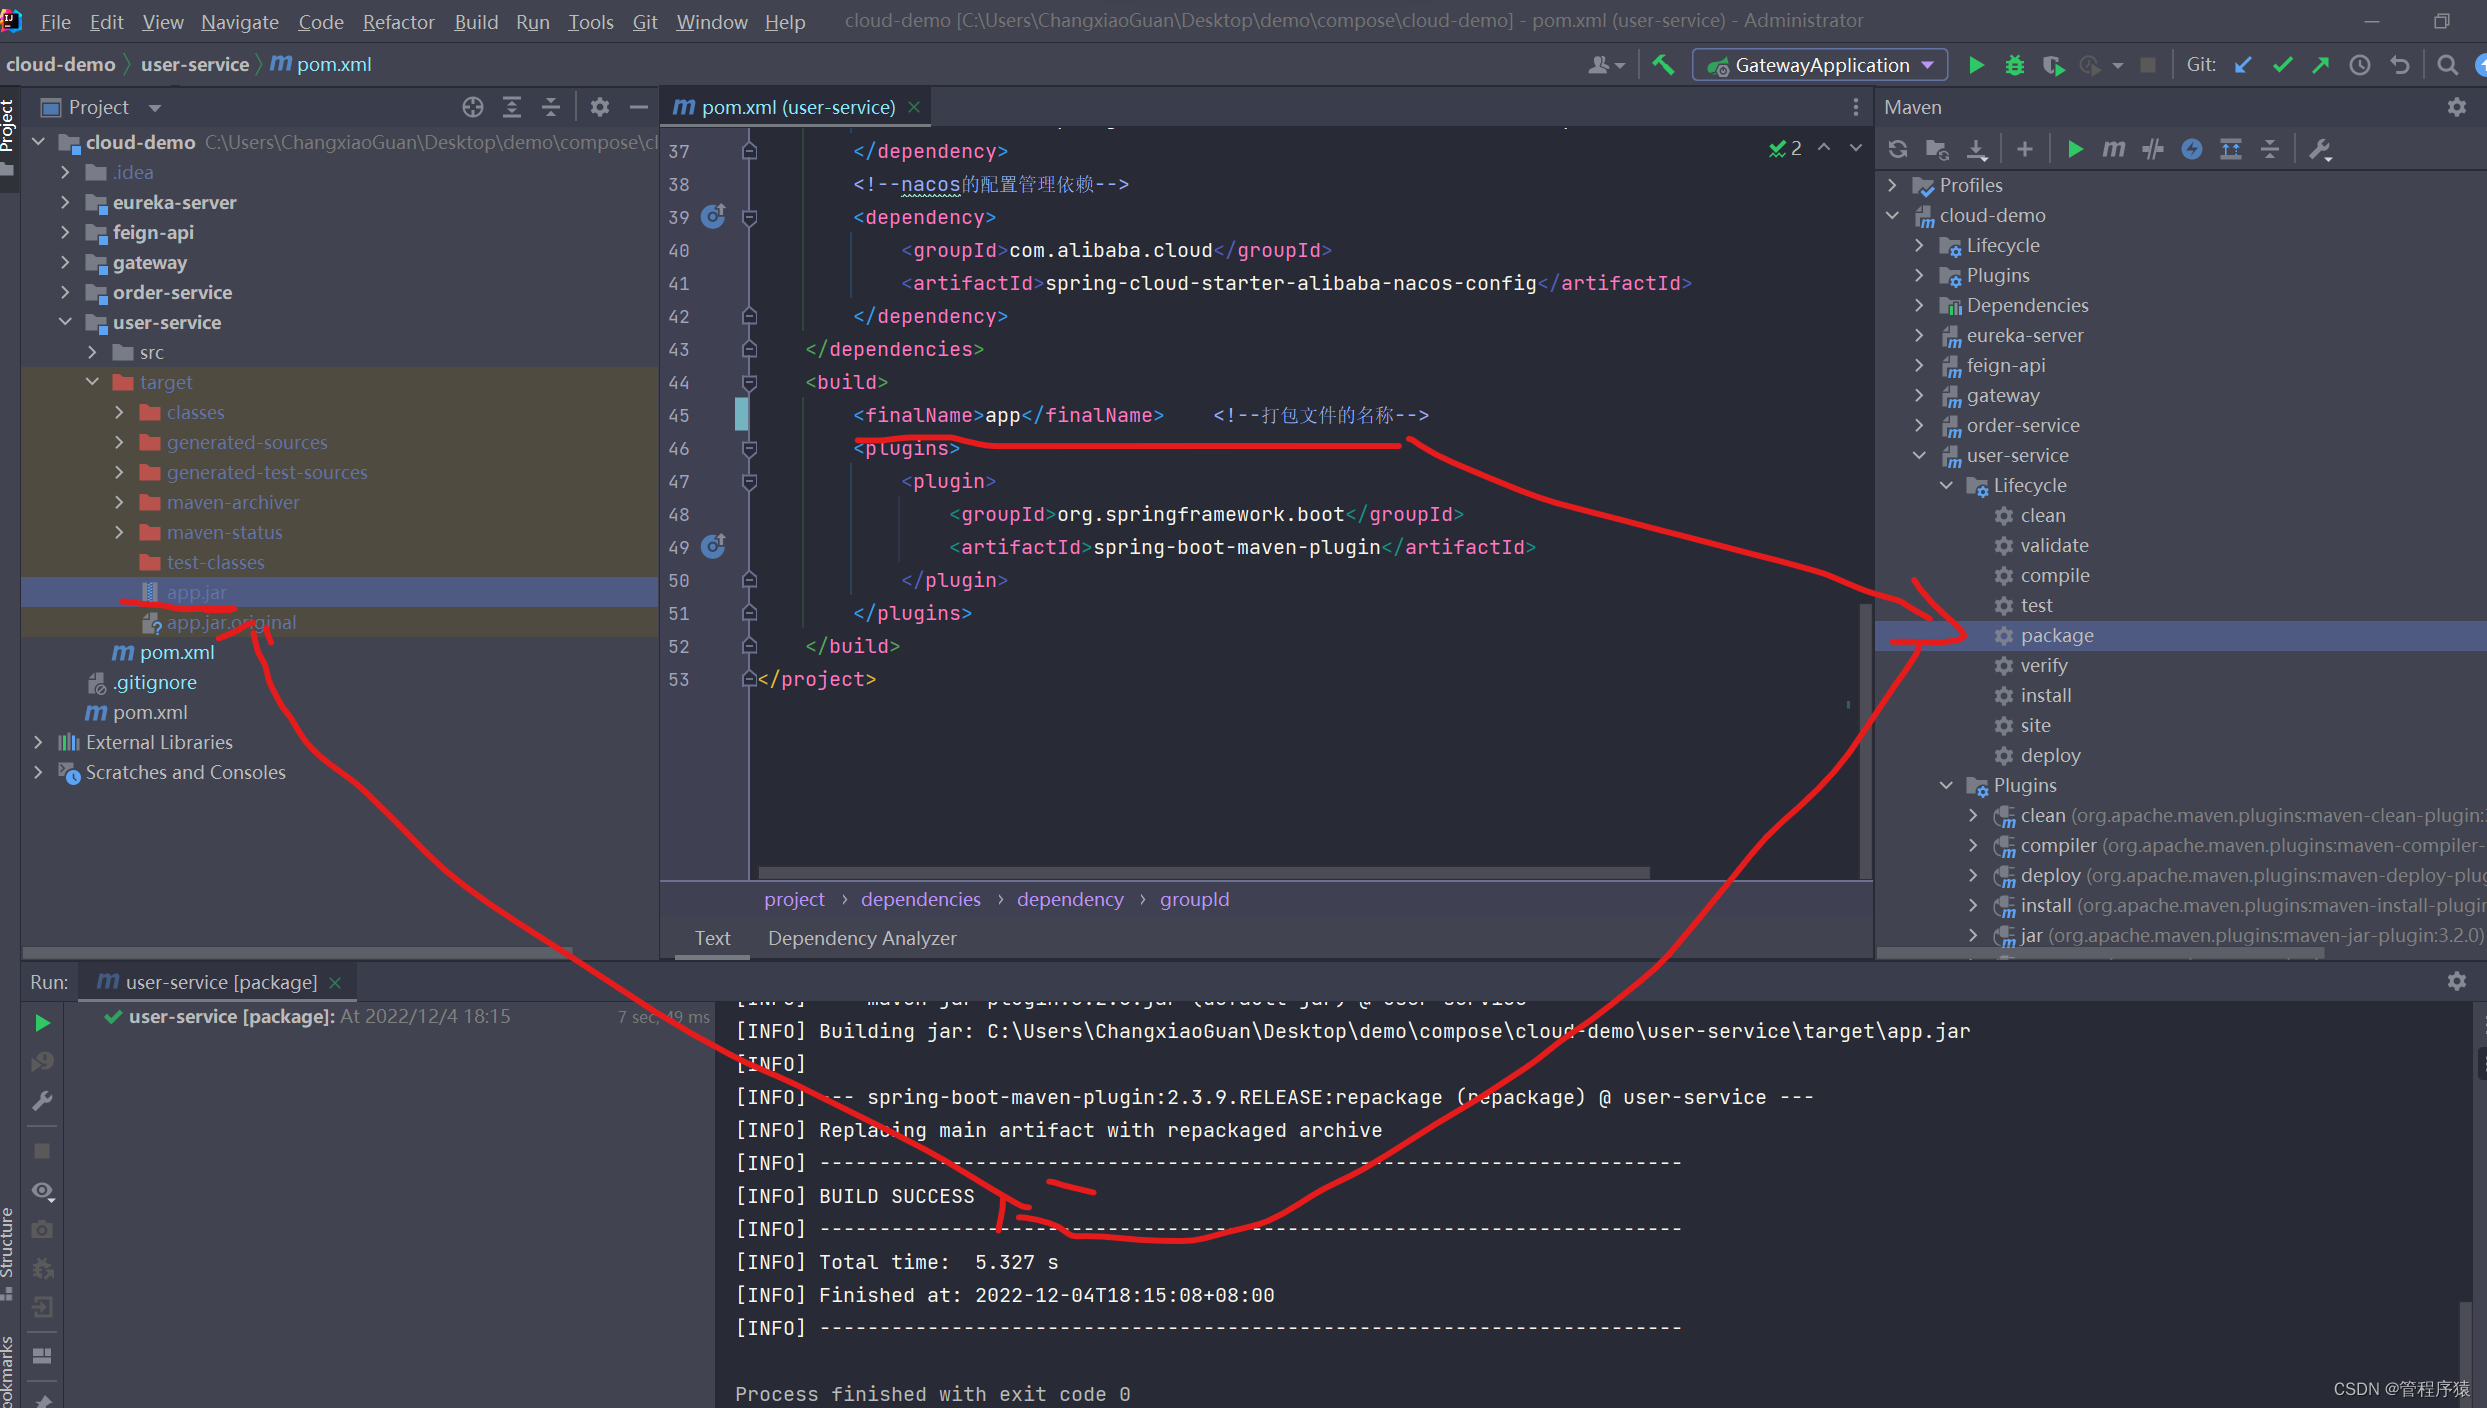Viewport: 2487px width, 1408px height.
Task: Click the gutter icon on line 39
Action: click(x=713, y=216)
